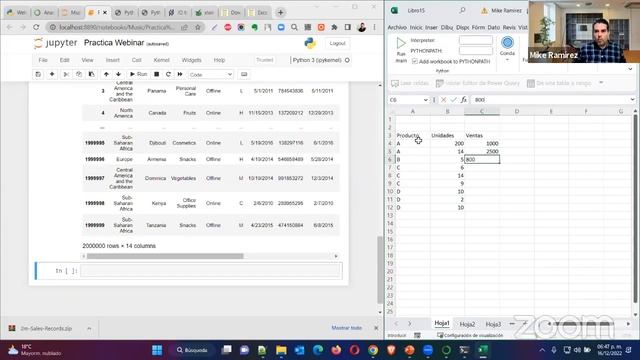640x360 pixels.
Task: Select the Producto header cell in Excel
Action: pyautogui.click(x=413, y=136)
